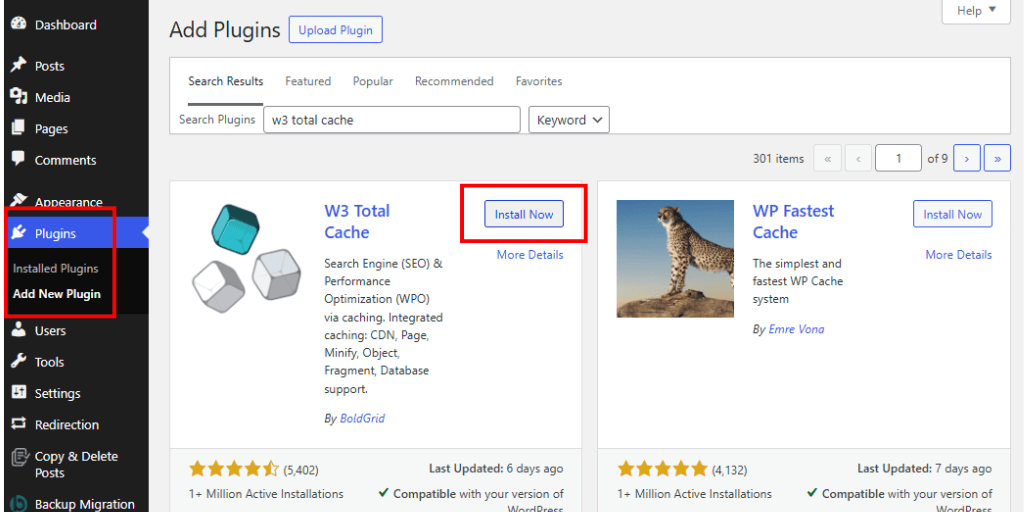Click the Search Plugins text field

point(392,120)
